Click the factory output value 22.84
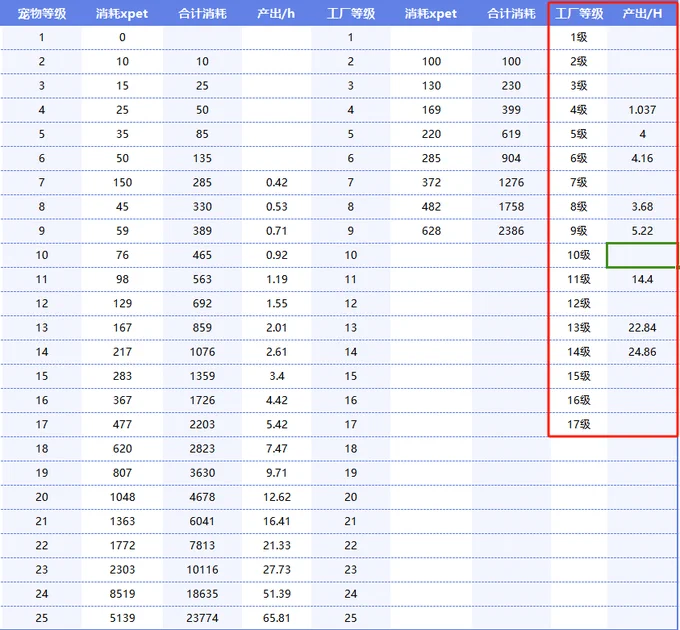 (x=642, y=327)
